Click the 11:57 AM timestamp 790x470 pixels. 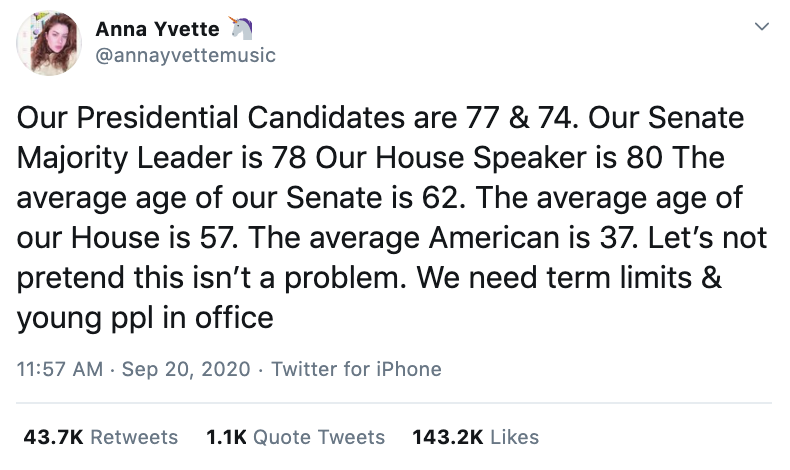pyautogui.click(x=60, y=369)
